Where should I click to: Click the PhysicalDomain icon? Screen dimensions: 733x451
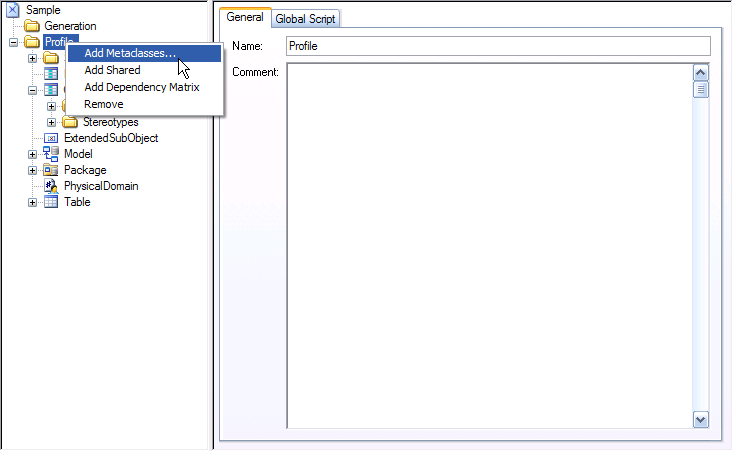pos(51,186)
